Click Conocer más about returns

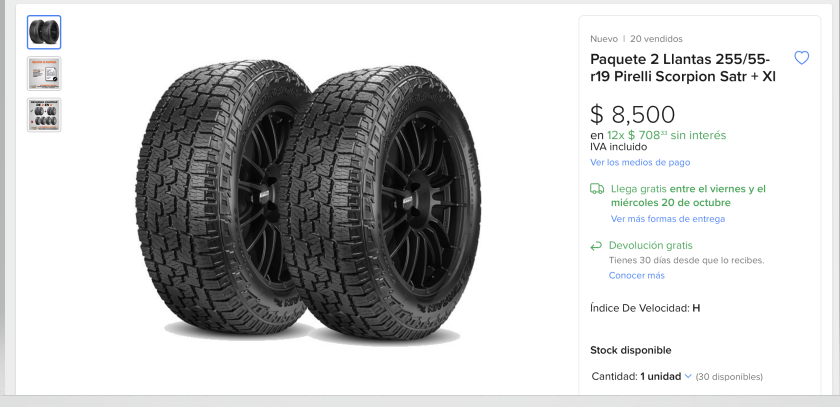point(636,275)
